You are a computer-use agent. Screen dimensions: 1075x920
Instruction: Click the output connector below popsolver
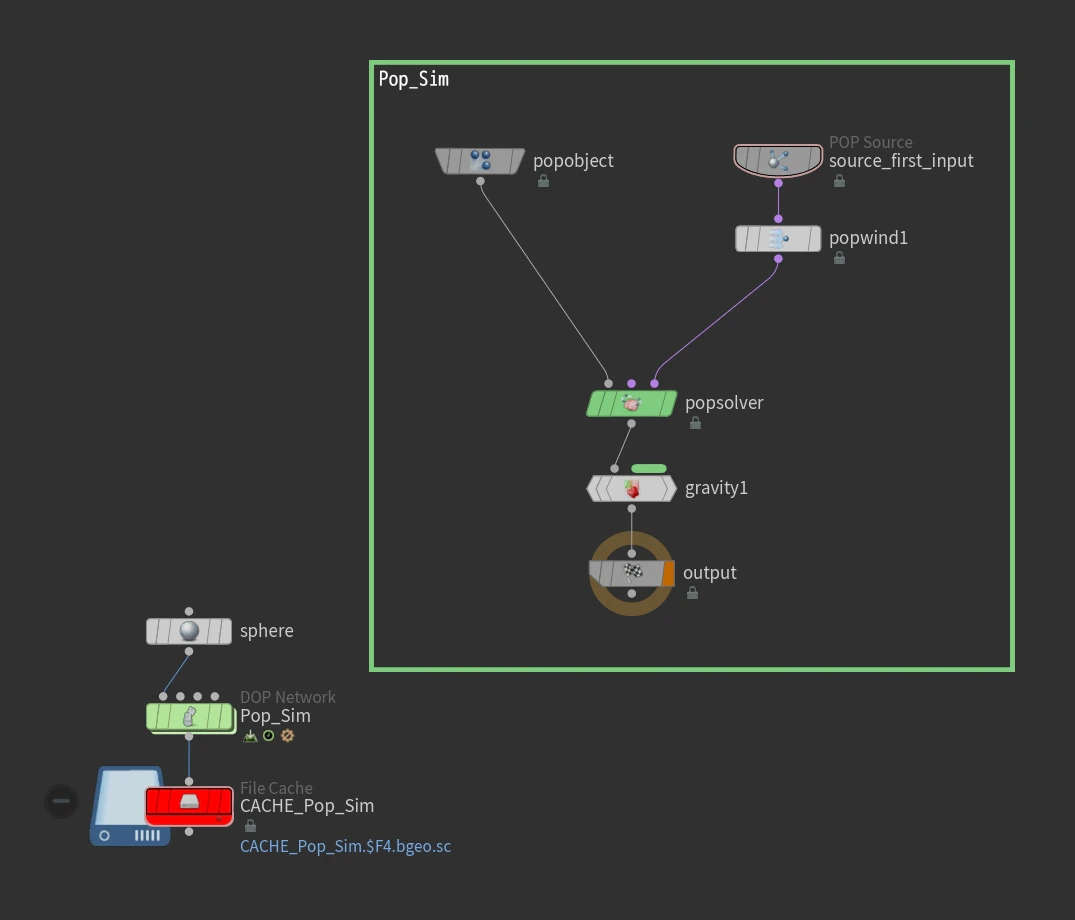pos(631,424)
